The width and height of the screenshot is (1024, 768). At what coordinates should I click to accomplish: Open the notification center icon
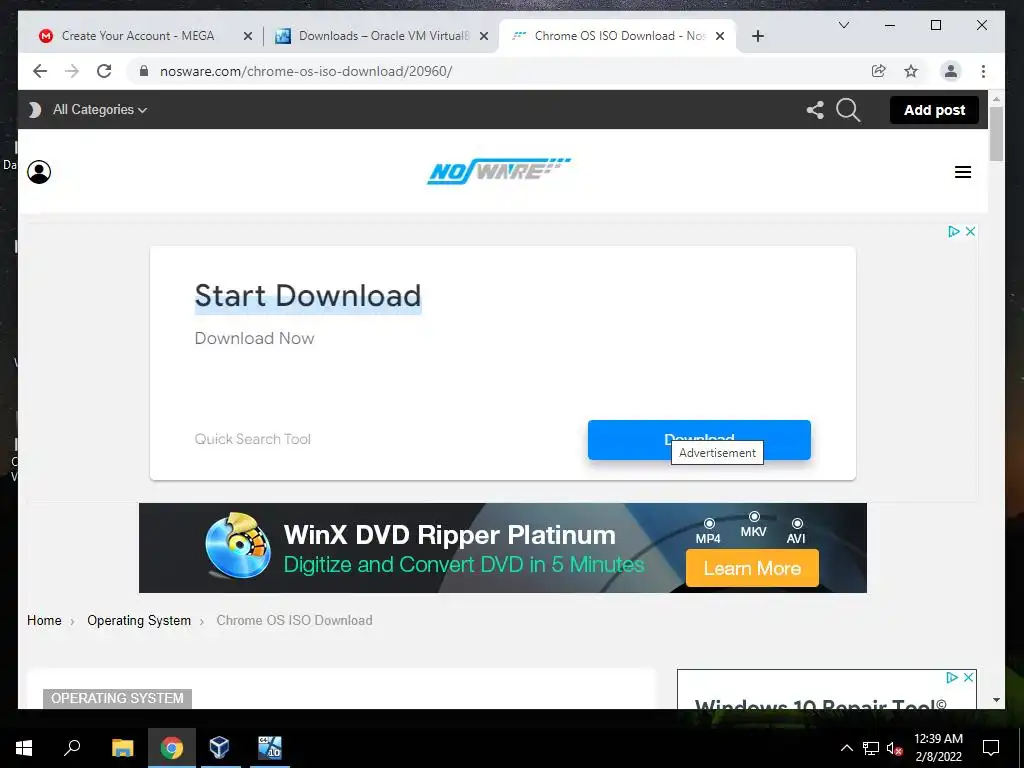991,748
